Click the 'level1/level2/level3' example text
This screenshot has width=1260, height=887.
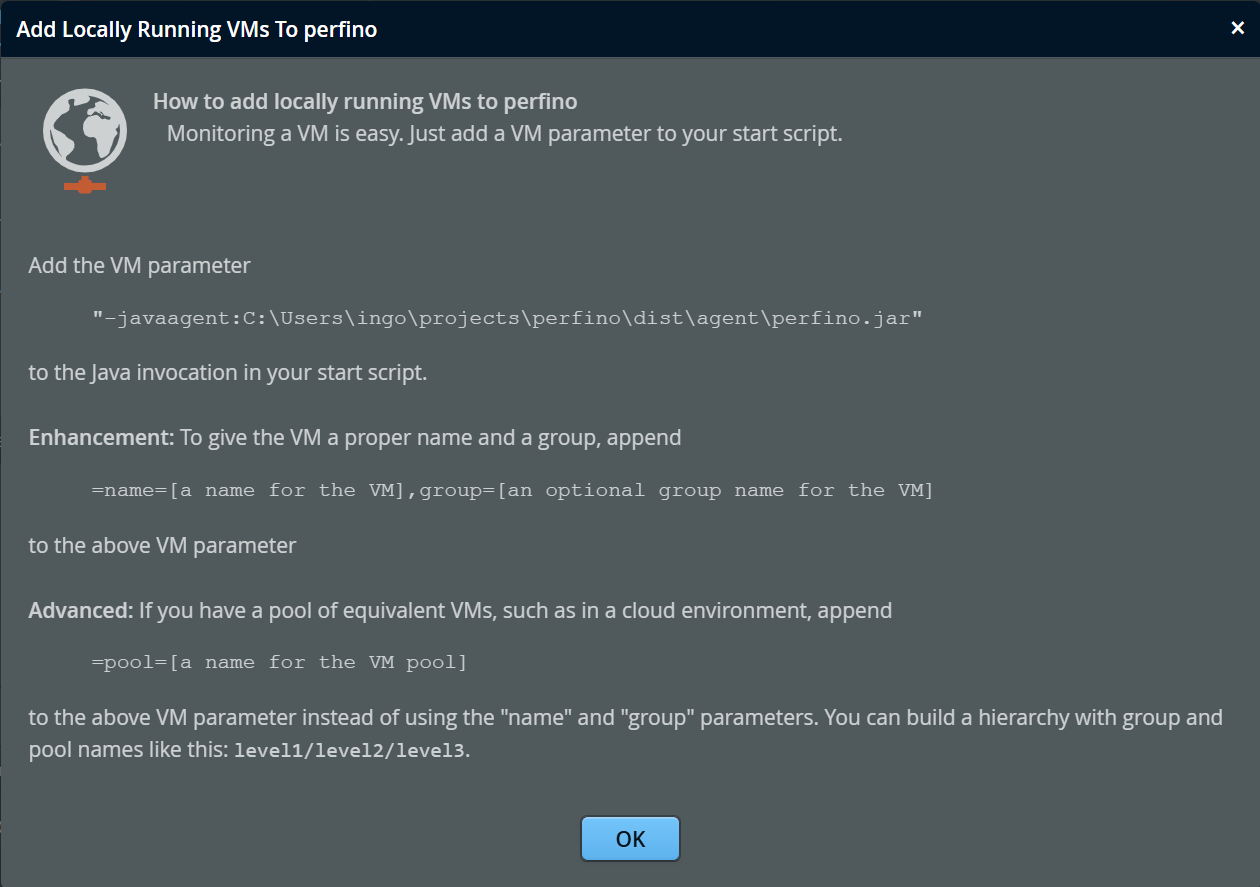point(349,750)
